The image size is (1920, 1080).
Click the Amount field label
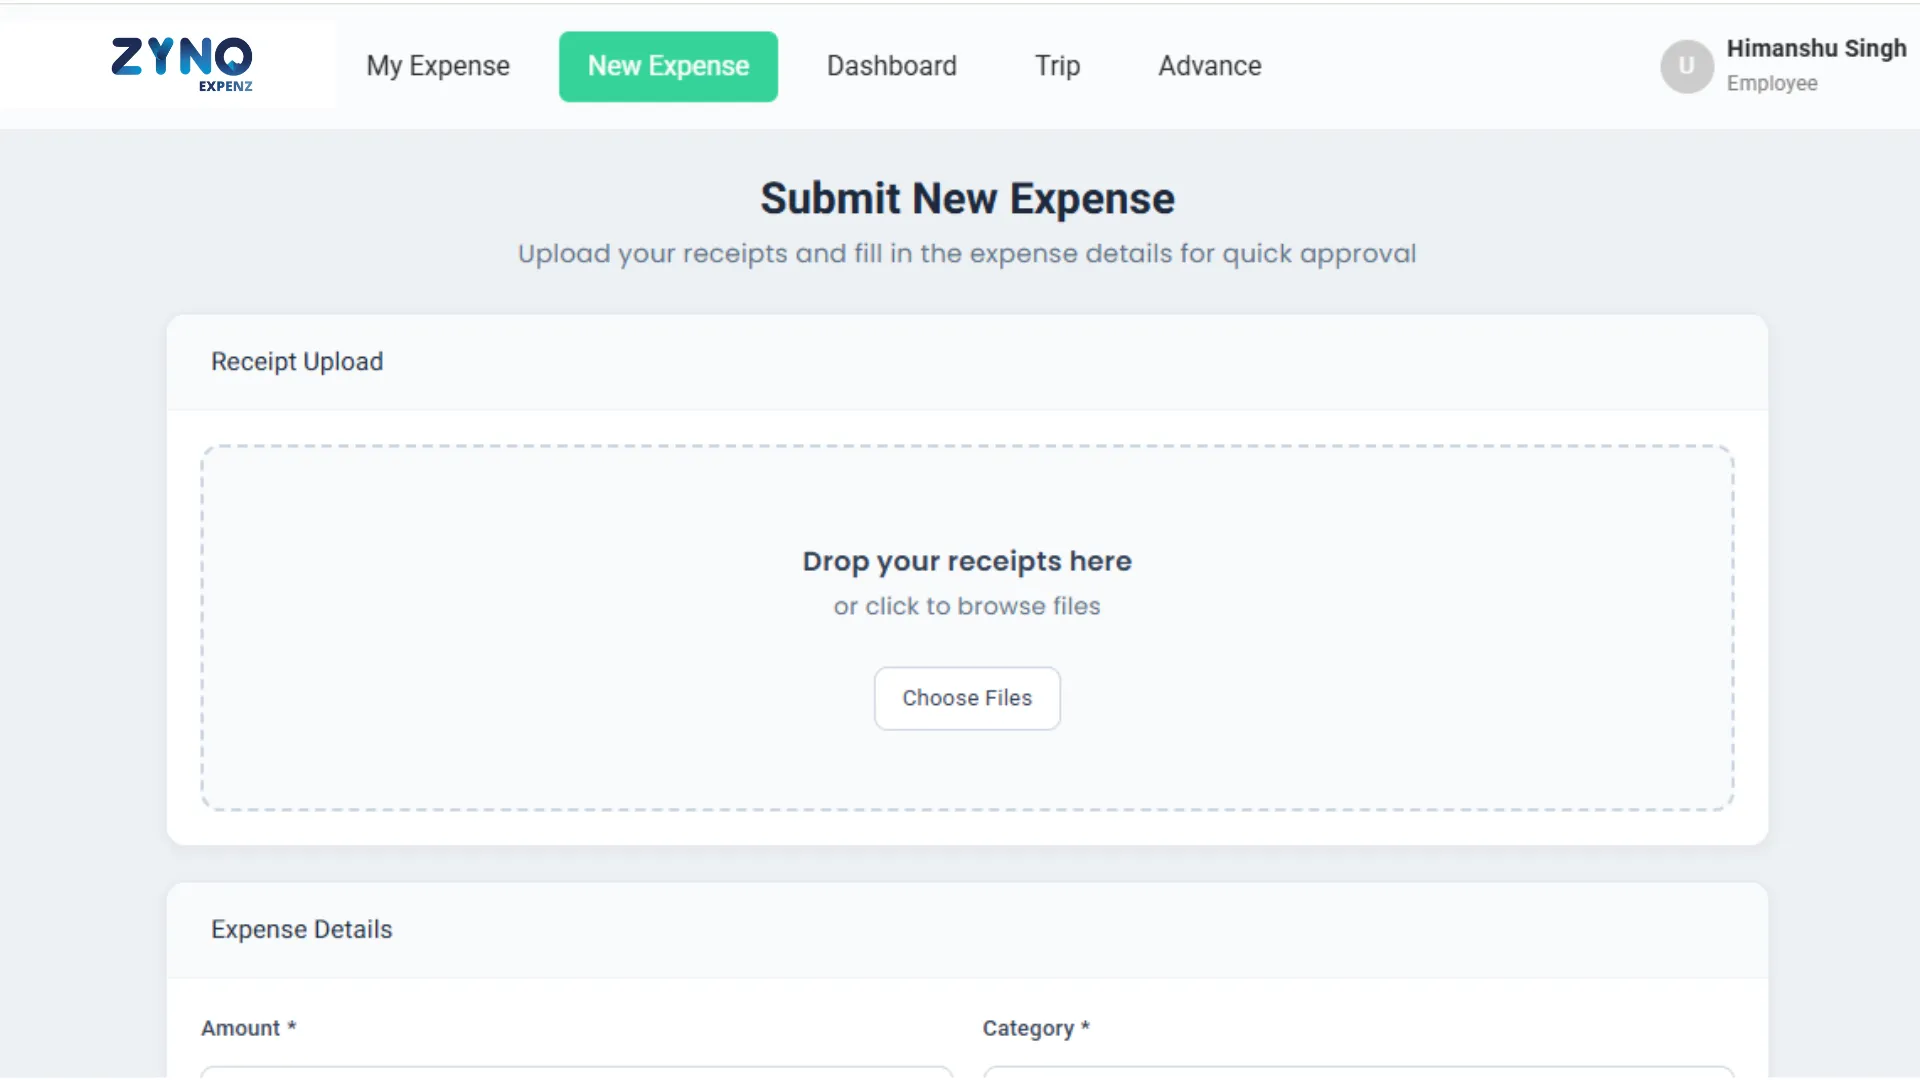[241, 1028]
